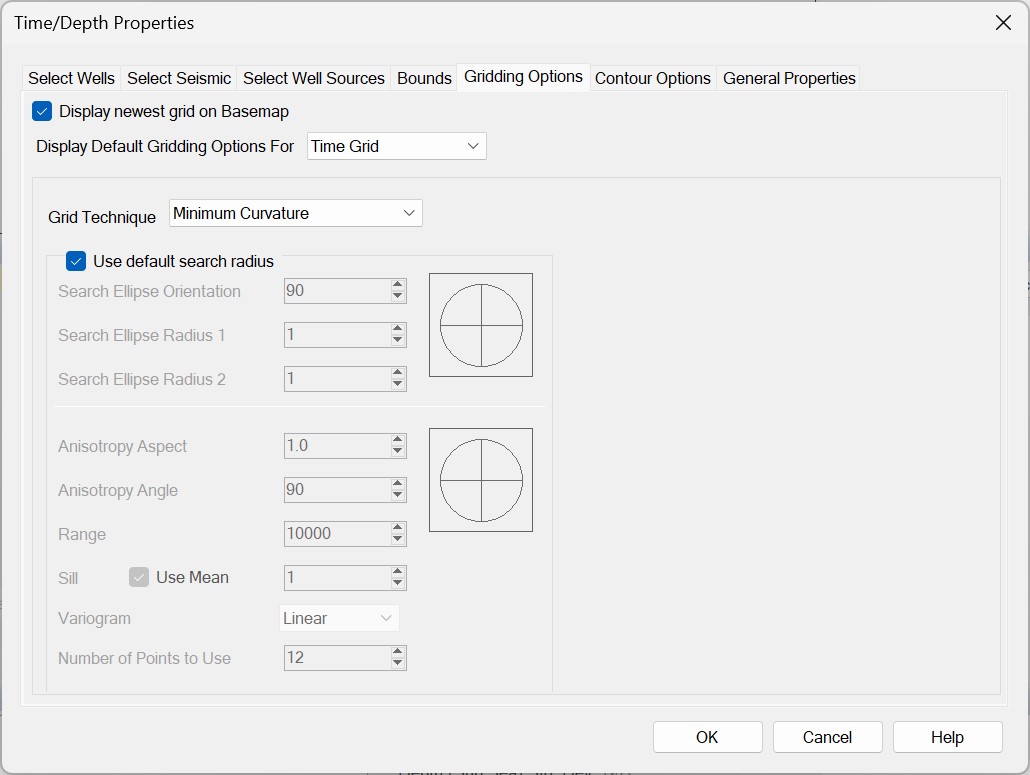Select the Bounds tab
This screenshot has width=1030, height=775.
coord(424,78)
